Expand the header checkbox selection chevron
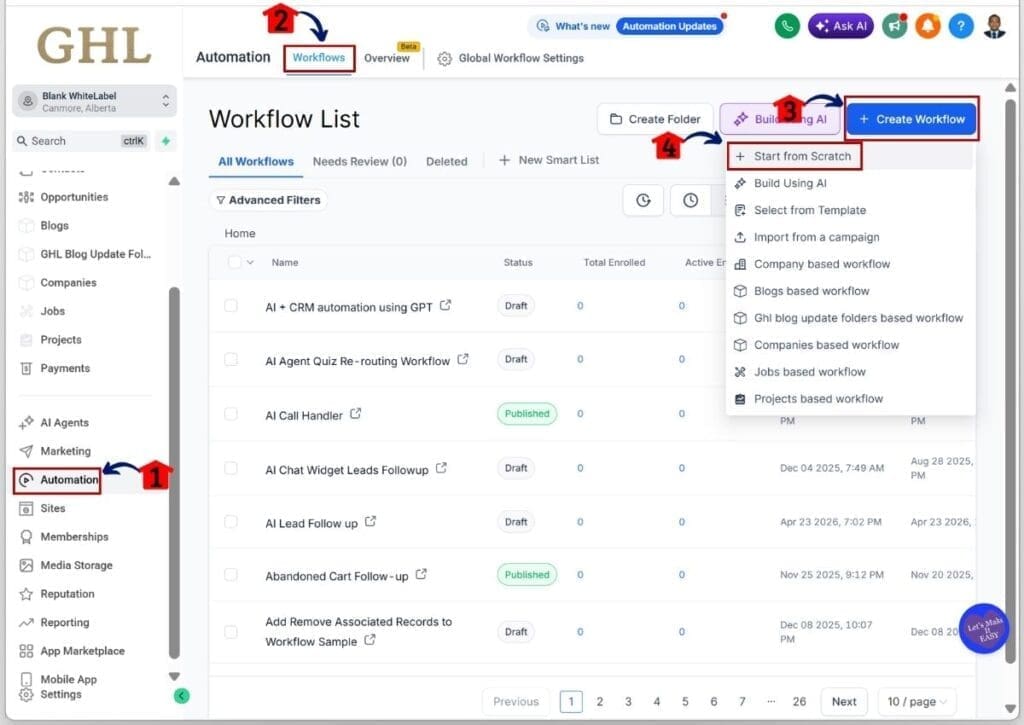Viewport: 1024px width, 725px height. (x=250, y=262)
